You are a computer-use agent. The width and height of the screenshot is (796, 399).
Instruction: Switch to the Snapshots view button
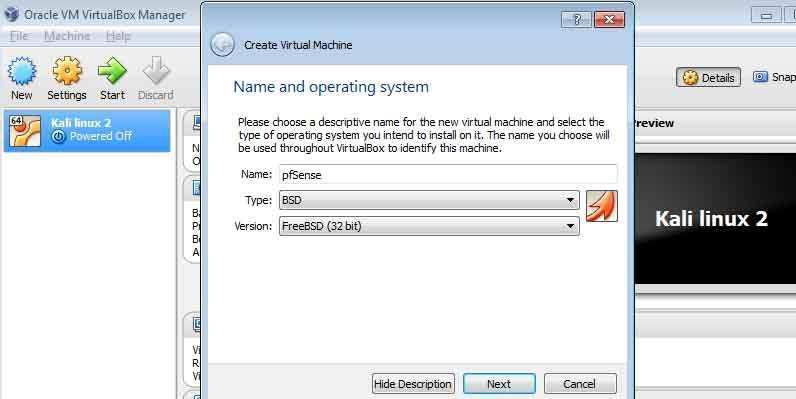click(774, 77)
